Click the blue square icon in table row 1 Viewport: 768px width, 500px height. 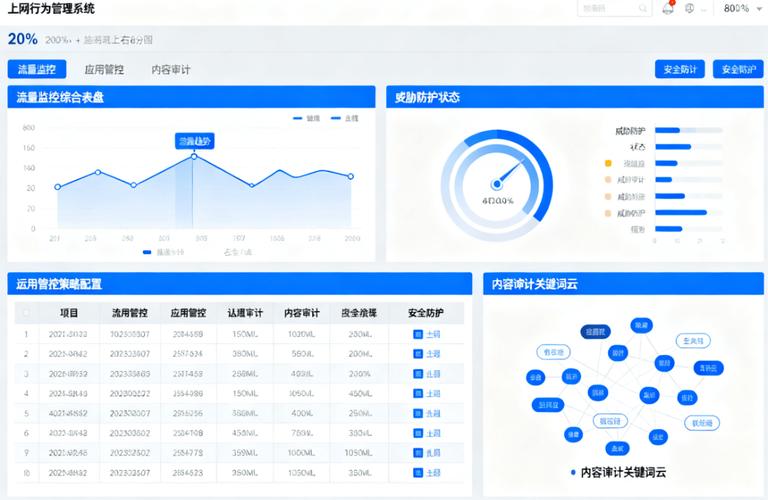tap(418, 334)
